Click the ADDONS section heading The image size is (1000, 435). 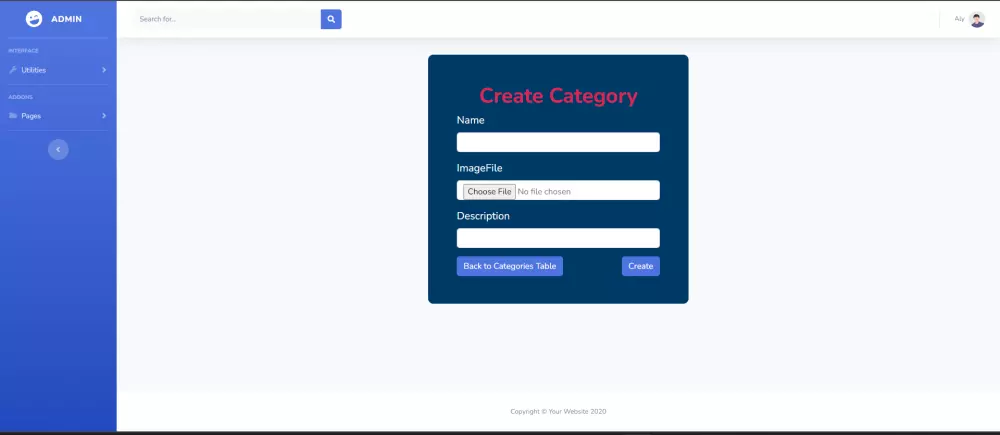pos(20,97)
